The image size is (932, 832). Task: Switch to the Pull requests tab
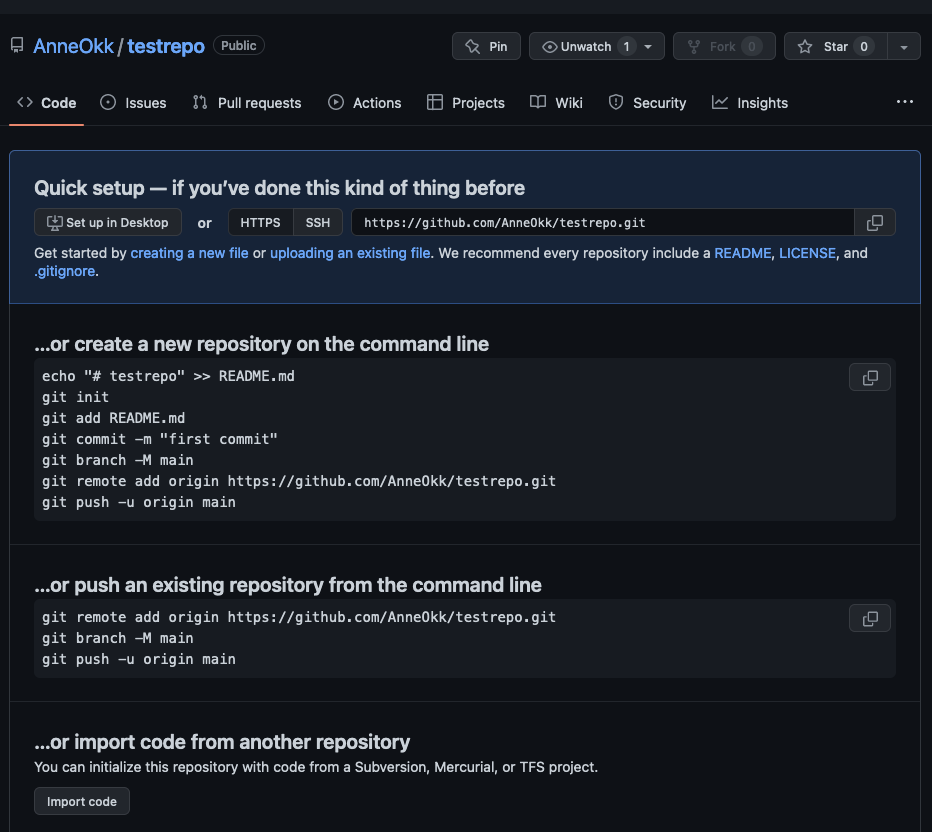point(247,103)
